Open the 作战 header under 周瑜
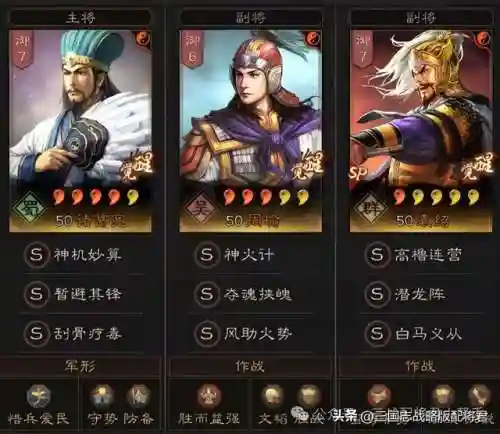500x434 pixels. 250,367
